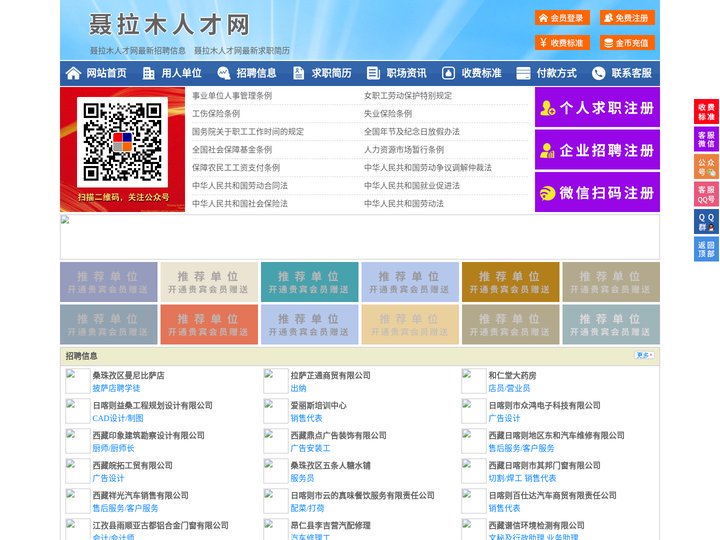Viewport: 720px width, 540px height.
Task: Click the building icon beside 用人单位
Action: (148, 73)
